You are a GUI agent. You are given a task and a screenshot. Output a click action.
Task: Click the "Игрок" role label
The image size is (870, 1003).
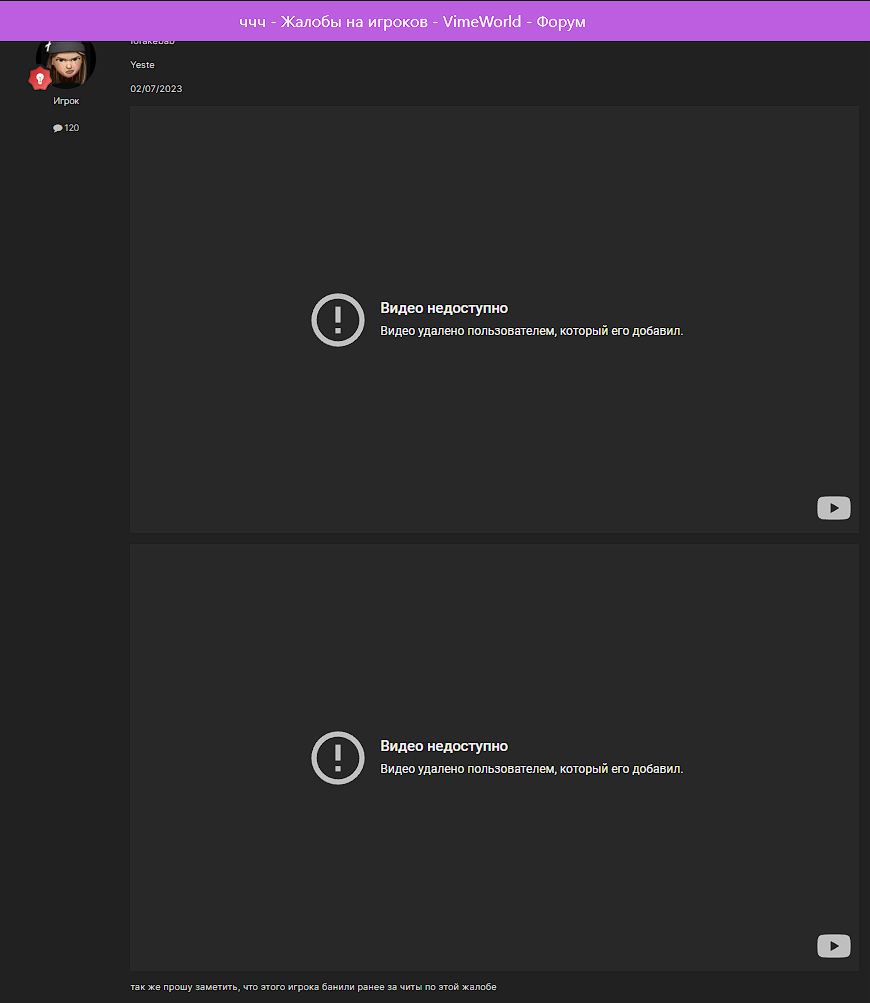(x=66, y=101)
